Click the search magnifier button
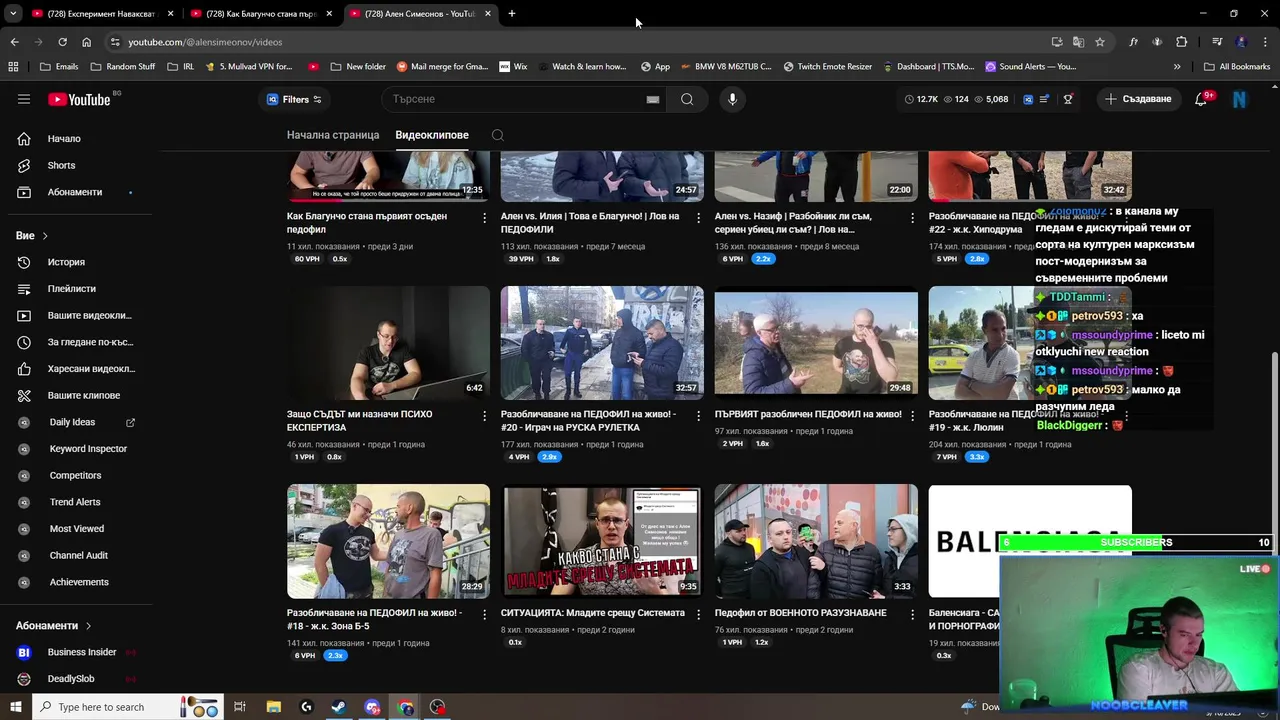1280x720 pixels. (x=687, y=99)
